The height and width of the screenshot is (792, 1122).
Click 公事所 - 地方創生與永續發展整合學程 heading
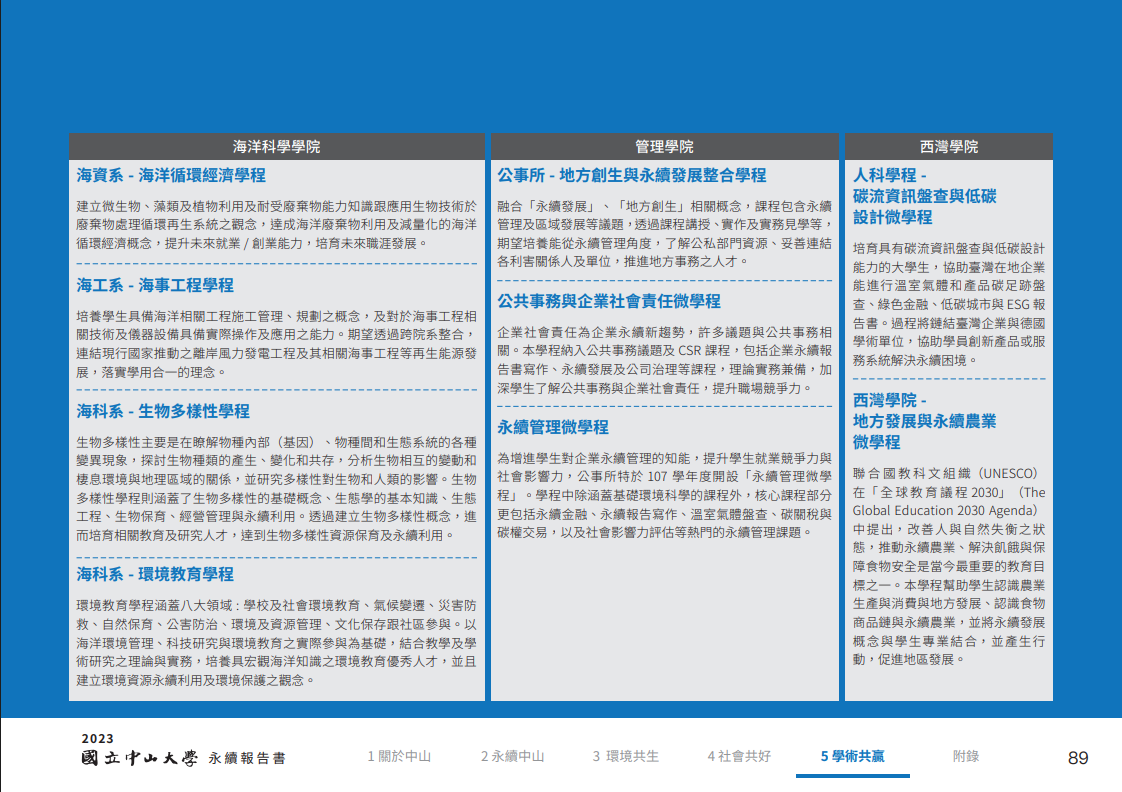632,175
